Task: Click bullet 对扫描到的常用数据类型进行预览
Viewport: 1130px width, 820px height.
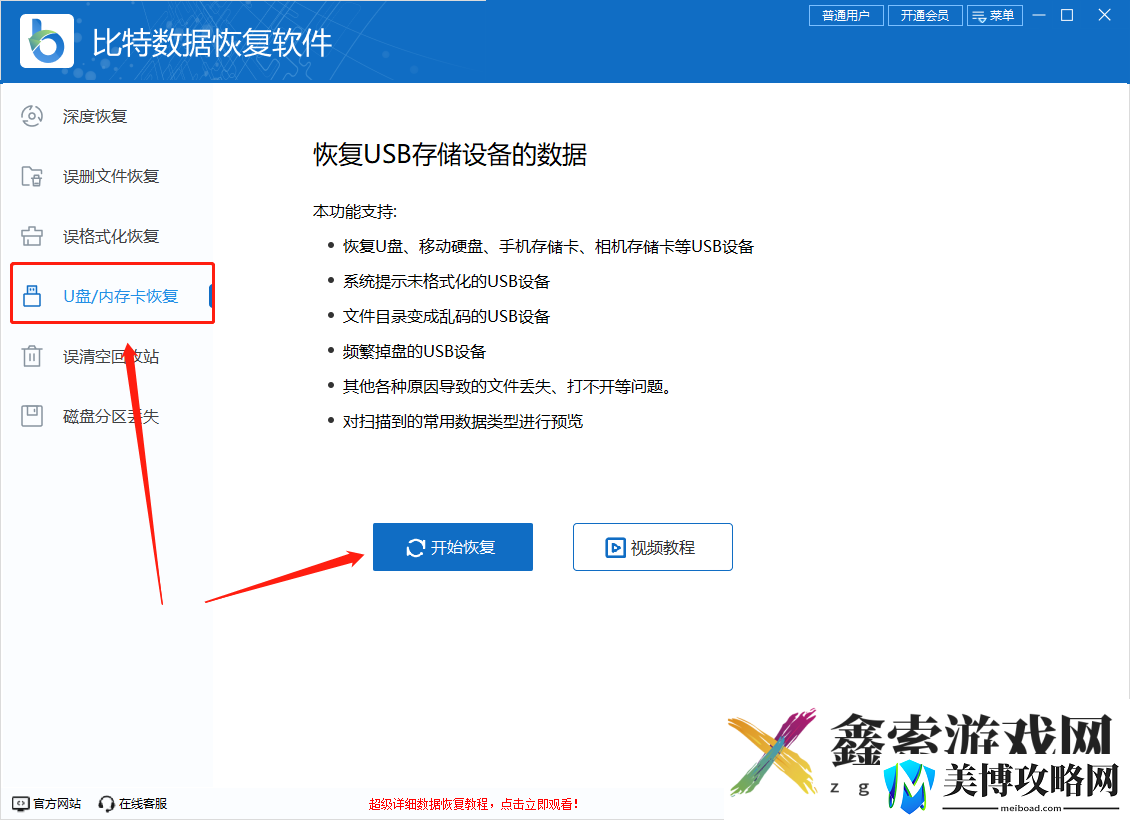Action: (x=463, y=422)
